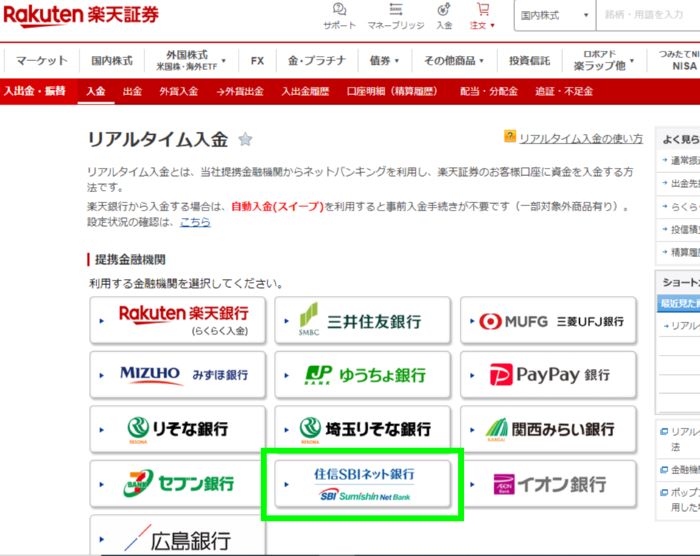
Task: Select 三井住友銀行 SMBC bank
Action: (362, 320)
